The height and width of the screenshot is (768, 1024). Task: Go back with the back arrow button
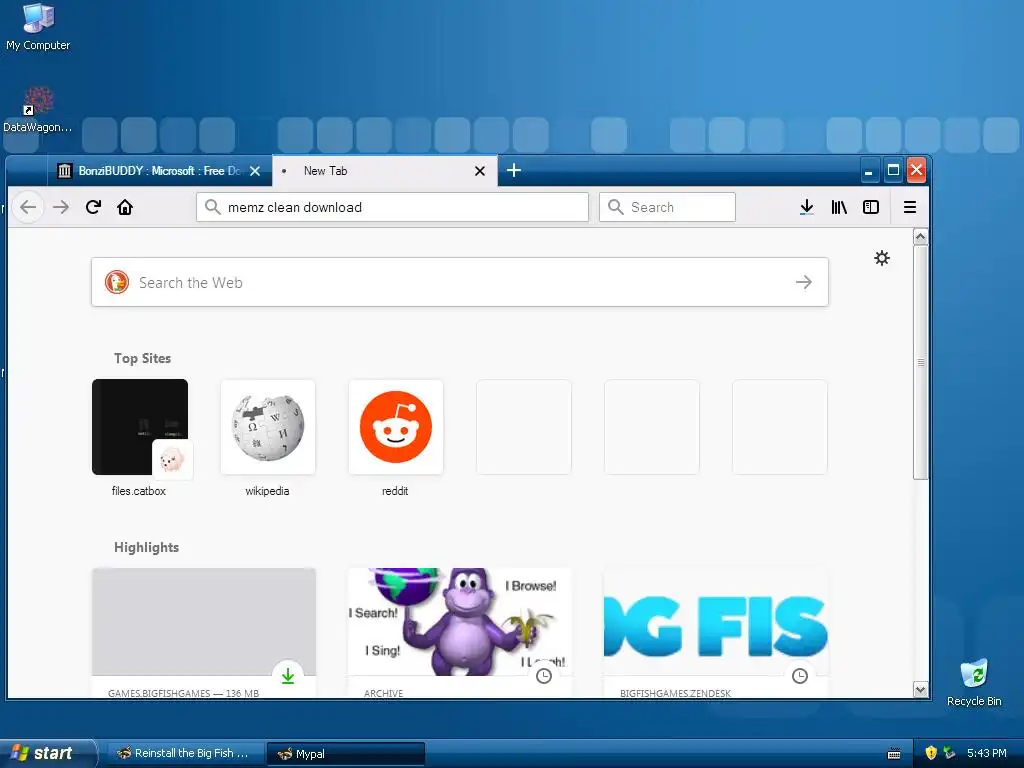coord(28,207)
